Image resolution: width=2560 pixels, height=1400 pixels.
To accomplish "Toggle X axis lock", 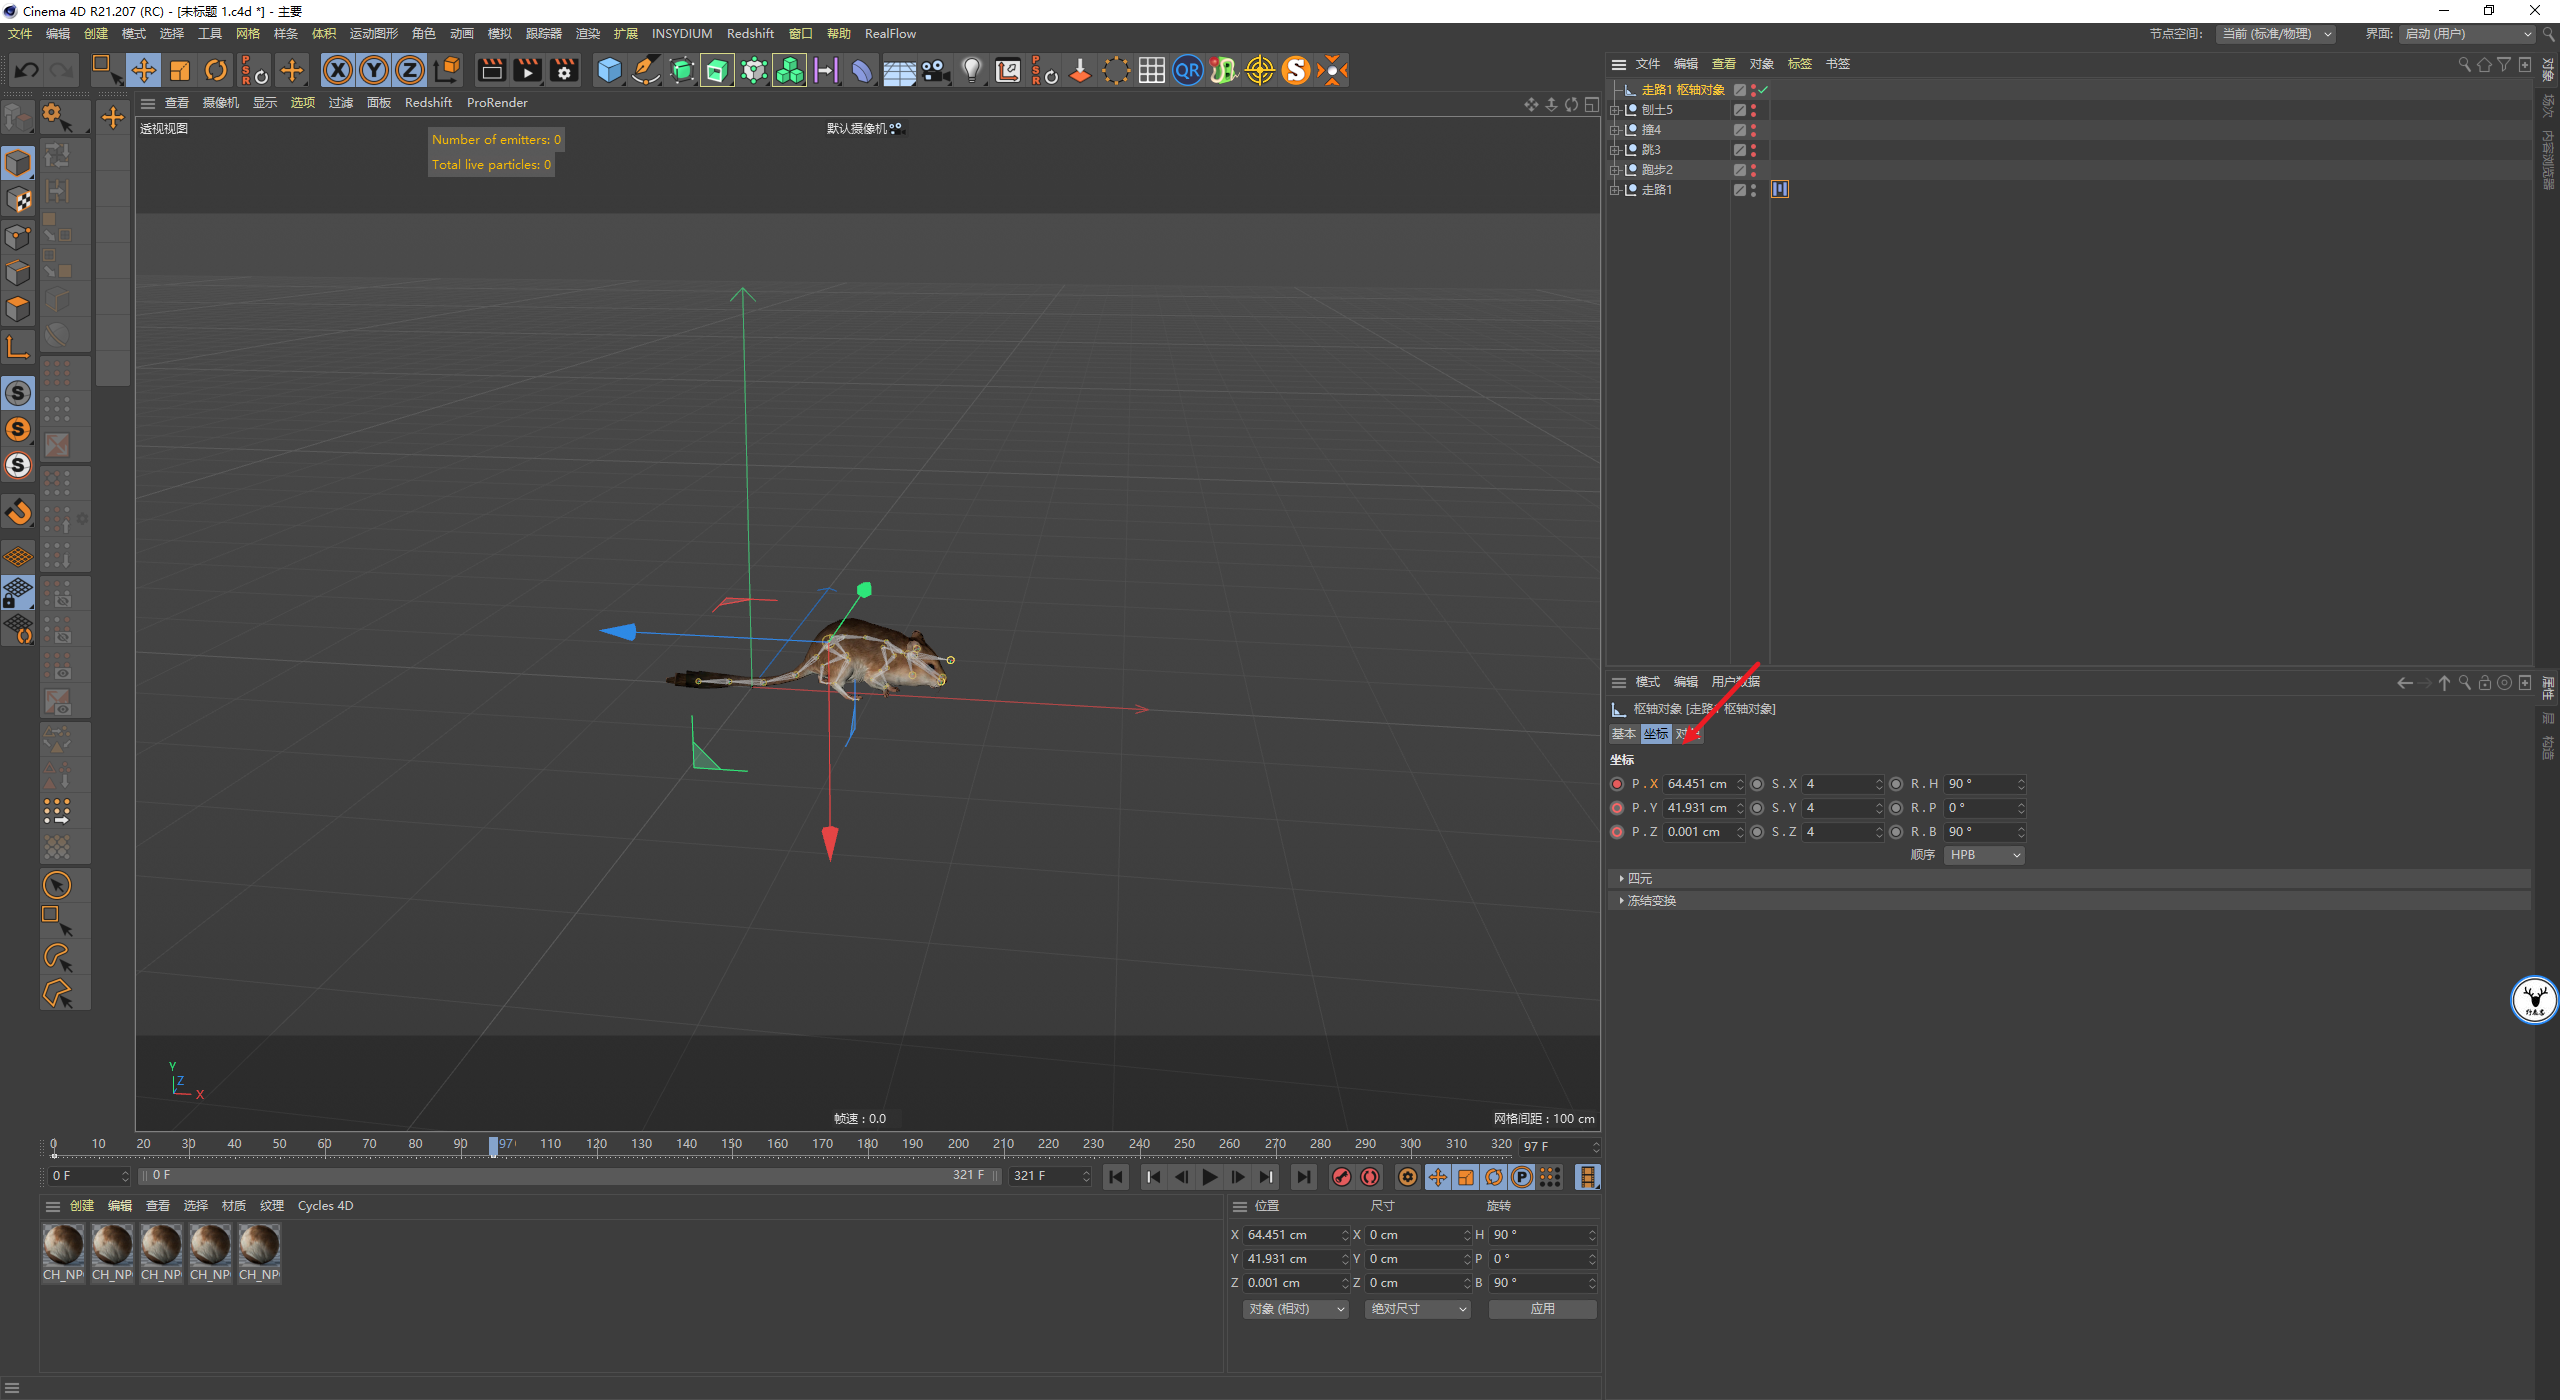I will click(338, 70).
